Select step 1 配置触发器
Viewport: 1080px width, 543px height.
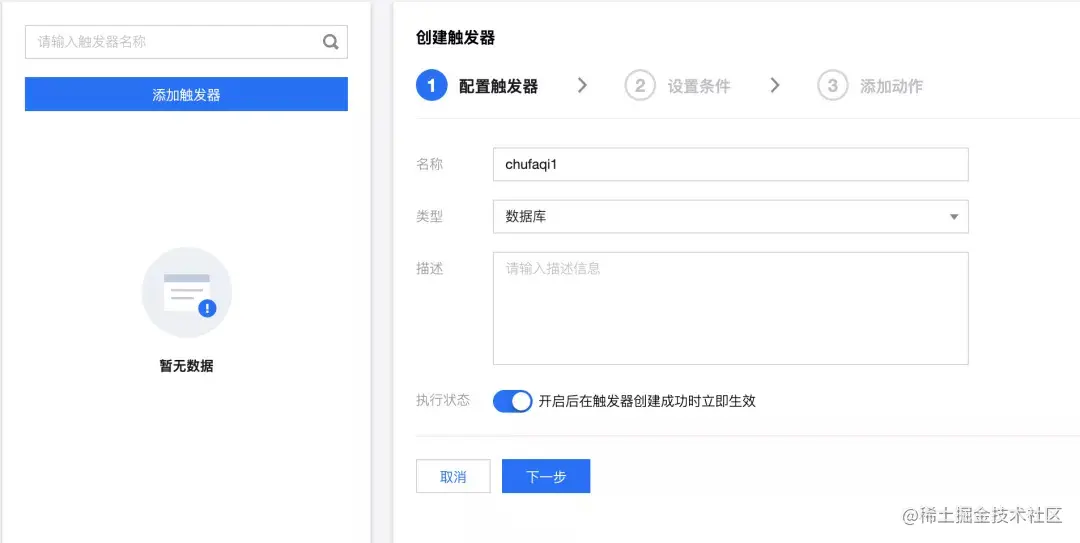(x=477, y=85)
